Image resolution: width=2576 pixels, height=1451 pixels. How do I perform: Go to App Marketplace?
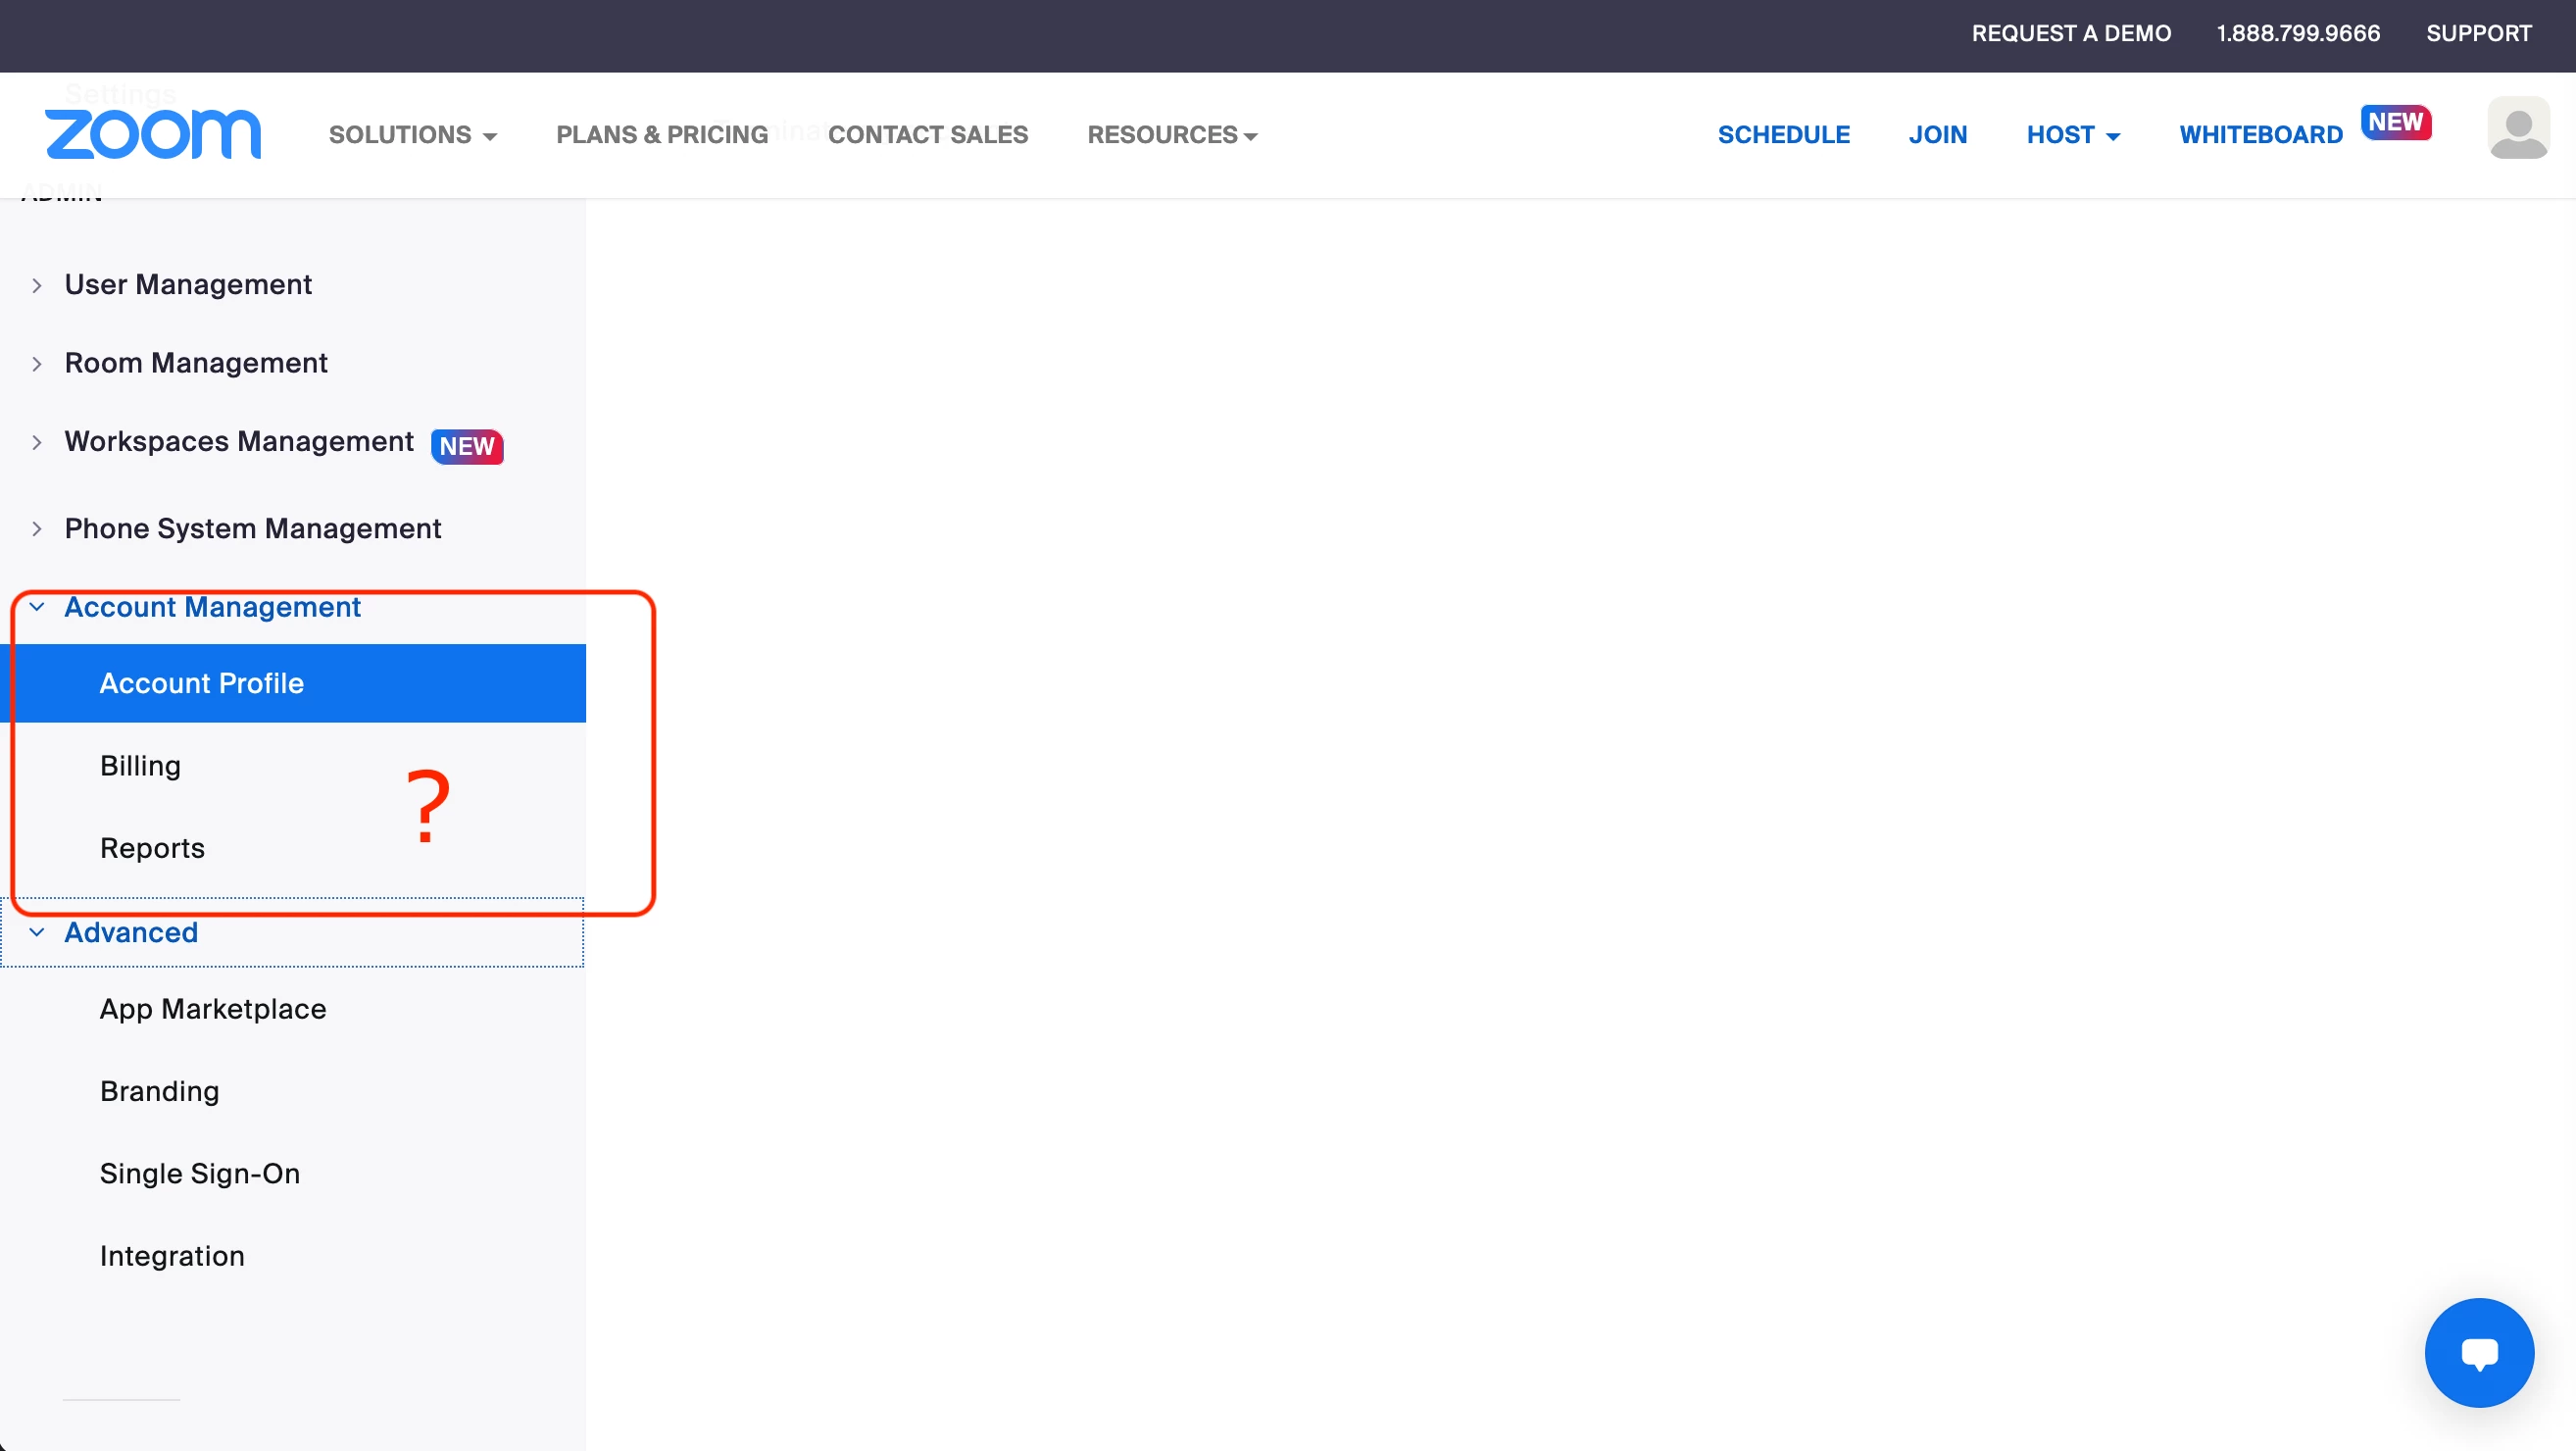coord(213,1009)
